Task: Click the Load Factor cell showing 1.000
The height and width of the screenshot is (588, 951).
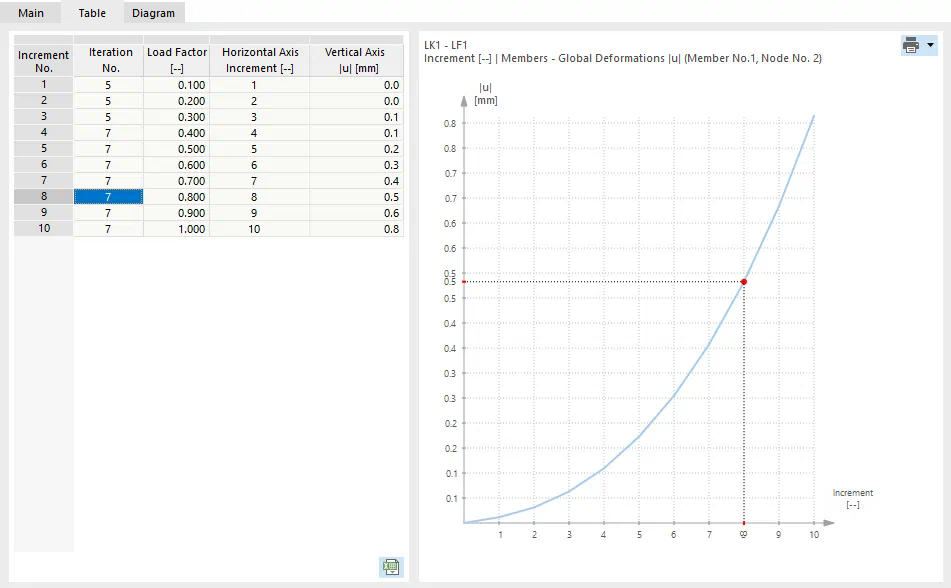Action: (192, 228)
